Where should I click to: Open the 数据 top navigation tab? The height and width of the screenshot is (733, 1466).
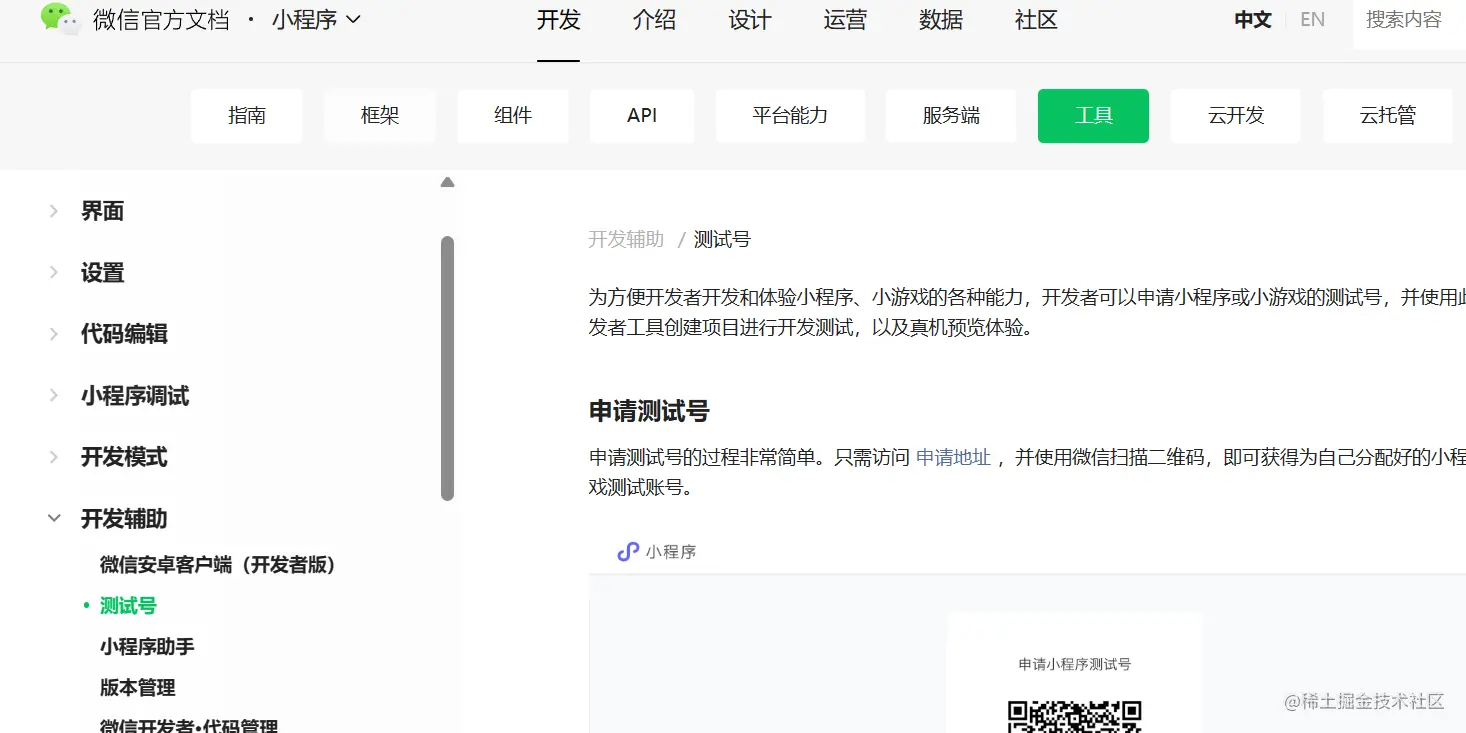[x=941, y=20]
